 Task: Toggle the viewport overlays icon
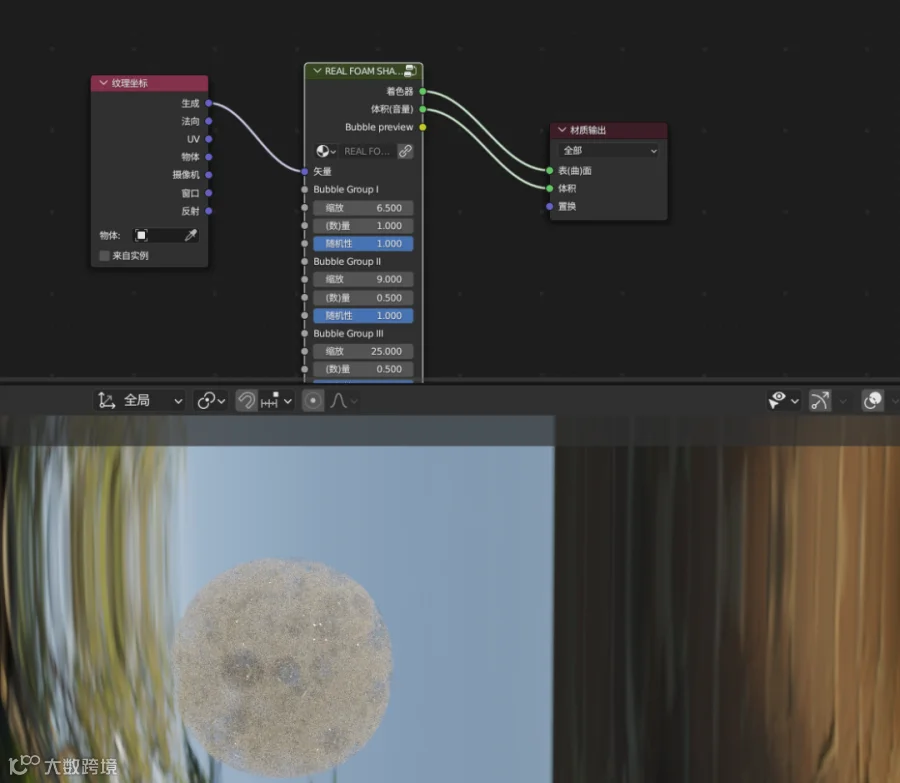pyautogui.click(x=872, y=401)
